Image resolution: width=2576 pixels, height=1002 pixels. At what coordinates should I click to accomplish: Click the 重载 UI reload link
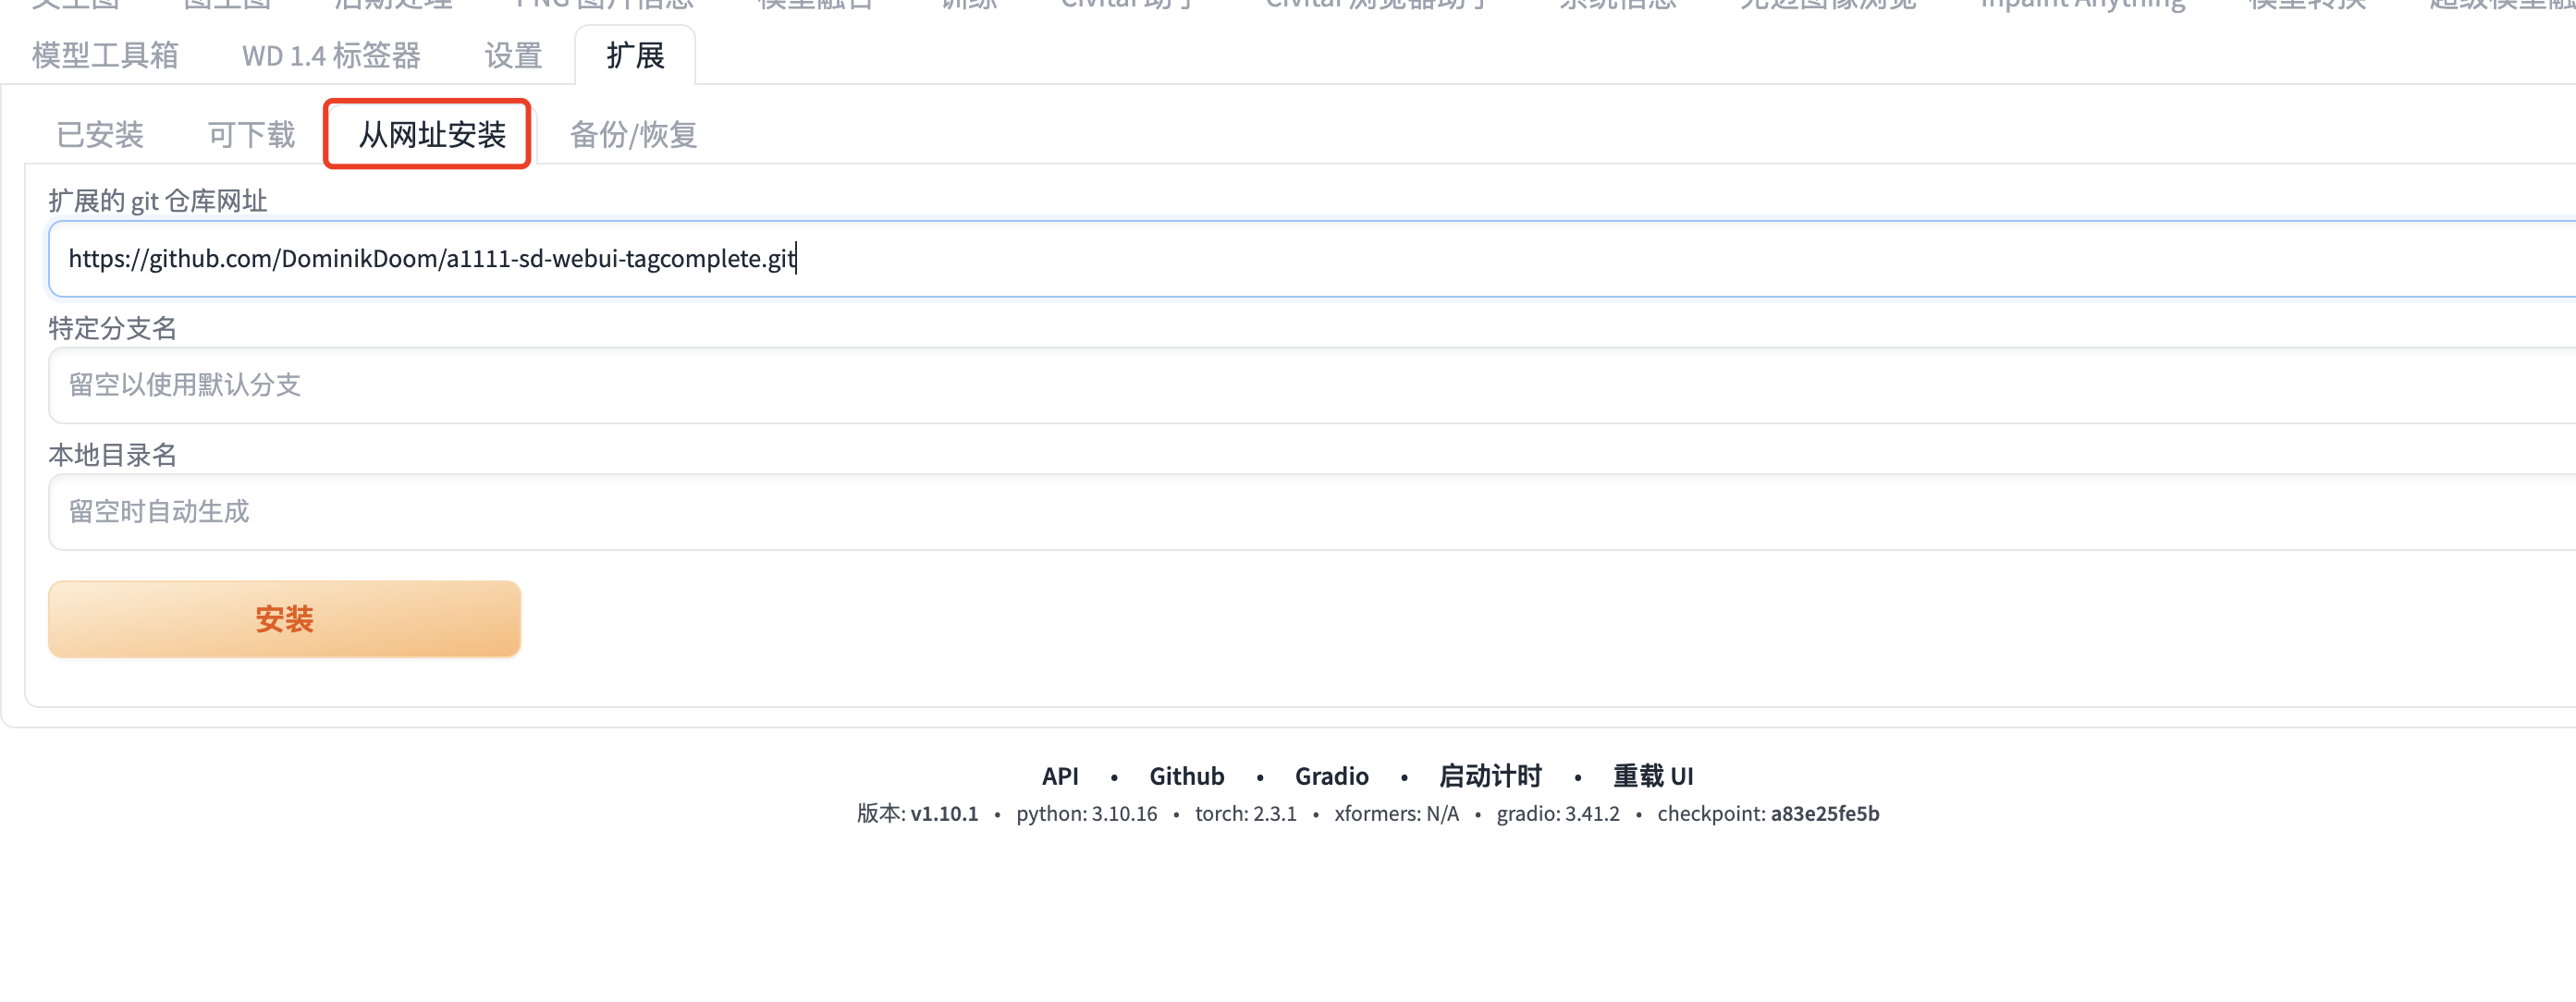coord(1652,776)
